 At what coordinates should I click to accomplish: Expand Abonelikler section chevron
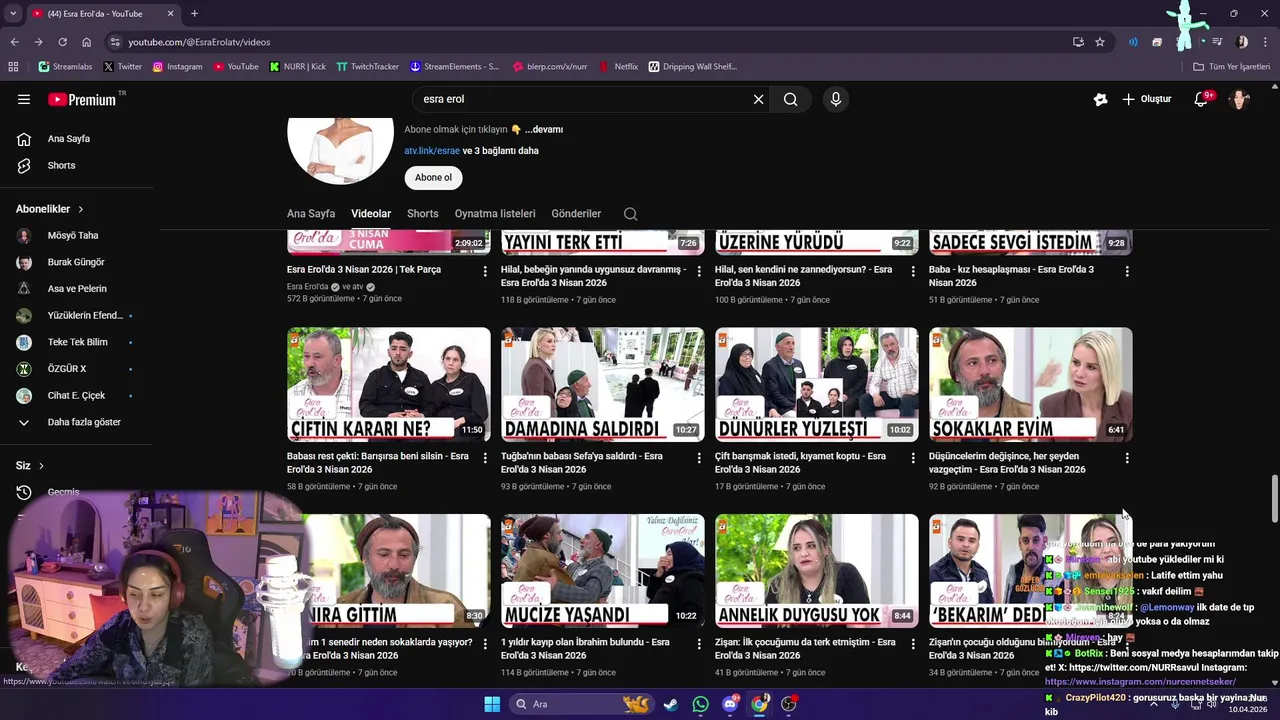(x=80, y=209)
